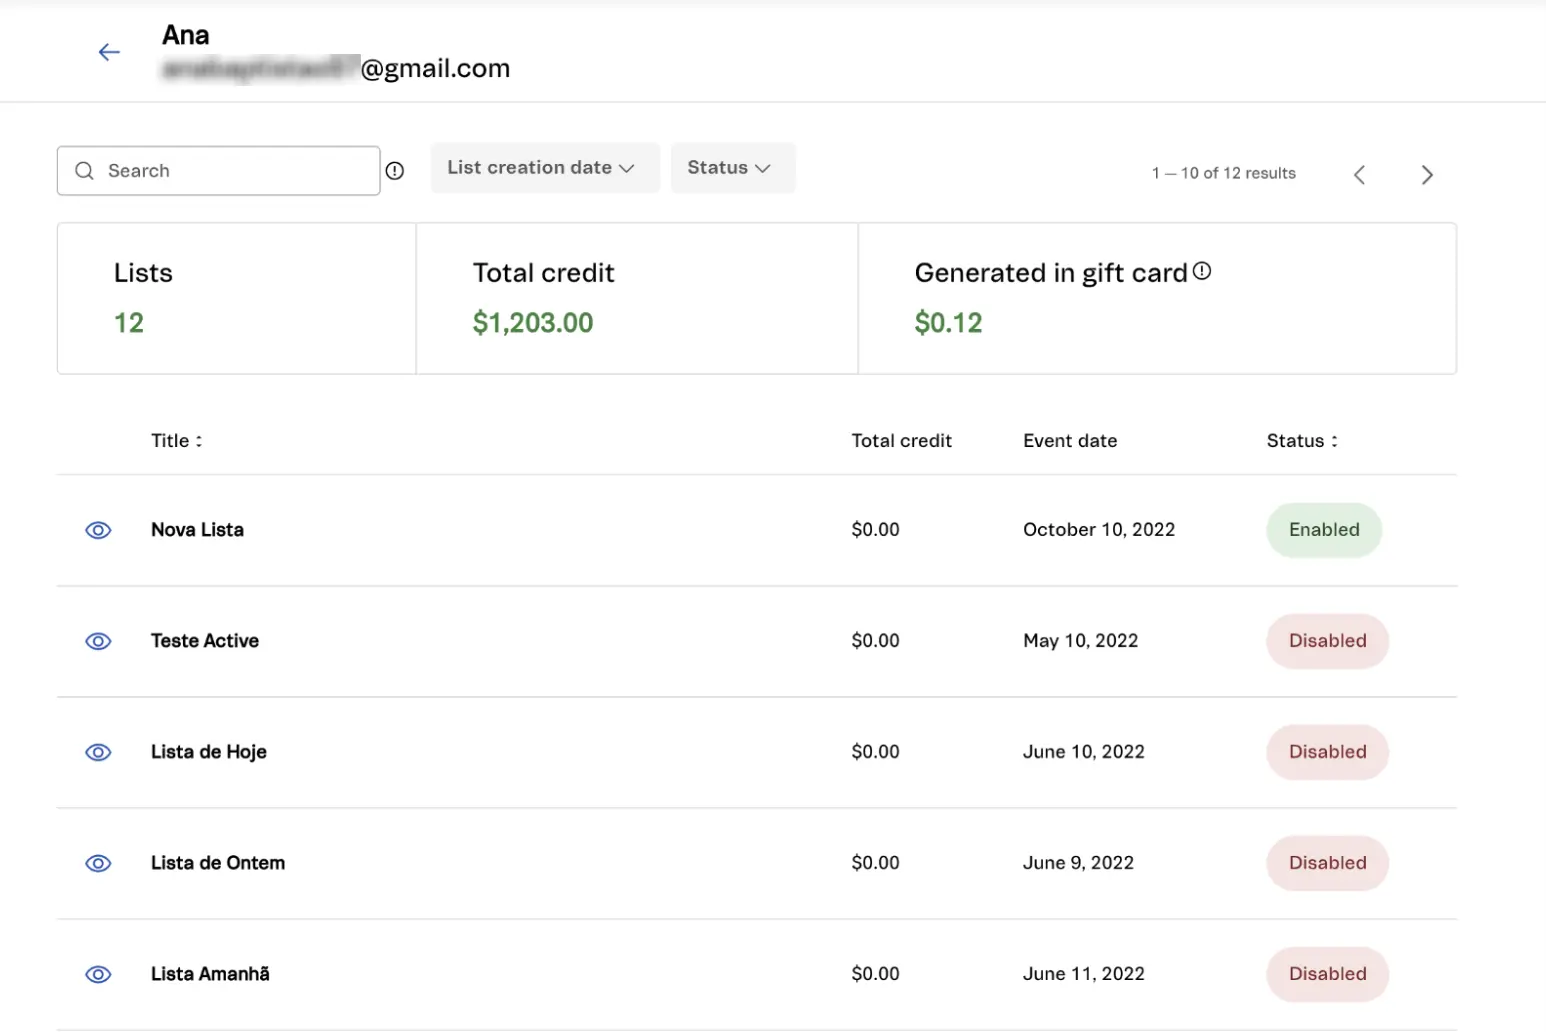1546x1032 pixels.
Task: Click the Nova Lista title text
Action: [x=197, y=530]
